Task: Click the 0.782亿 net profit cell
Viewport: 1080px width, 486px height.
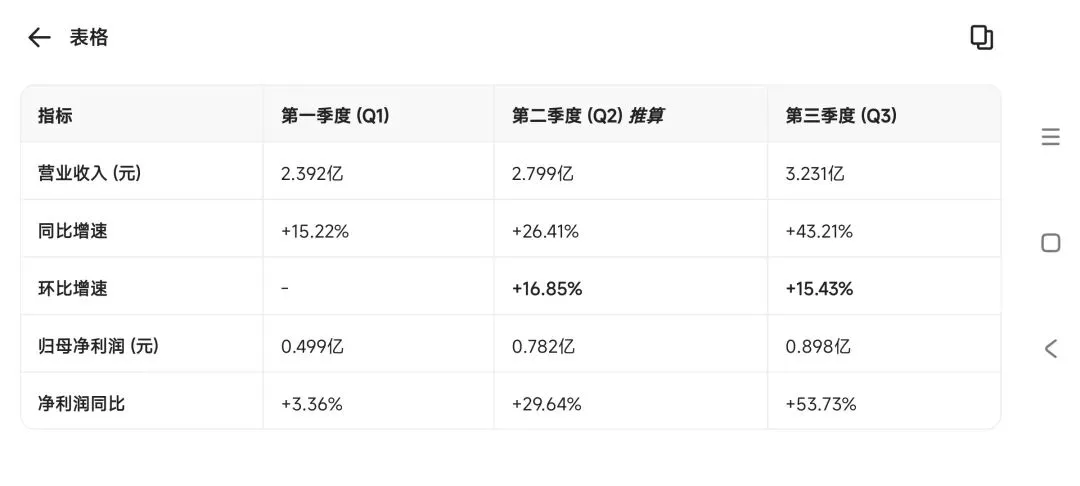Action: pos(543,346)
